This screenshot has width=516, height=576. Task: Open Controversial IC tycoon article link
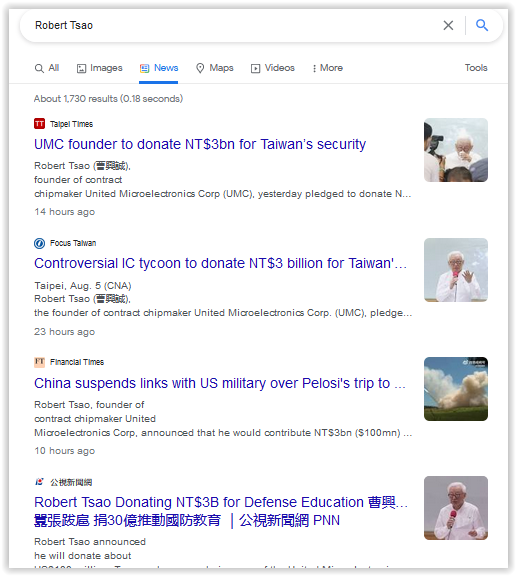pyautogui.click(x=220, y=263)
